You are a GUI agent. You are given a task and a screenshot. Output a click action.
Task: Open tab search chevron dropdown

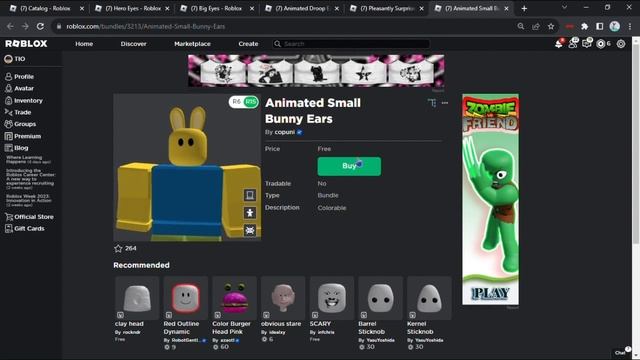tap(564, 7)
